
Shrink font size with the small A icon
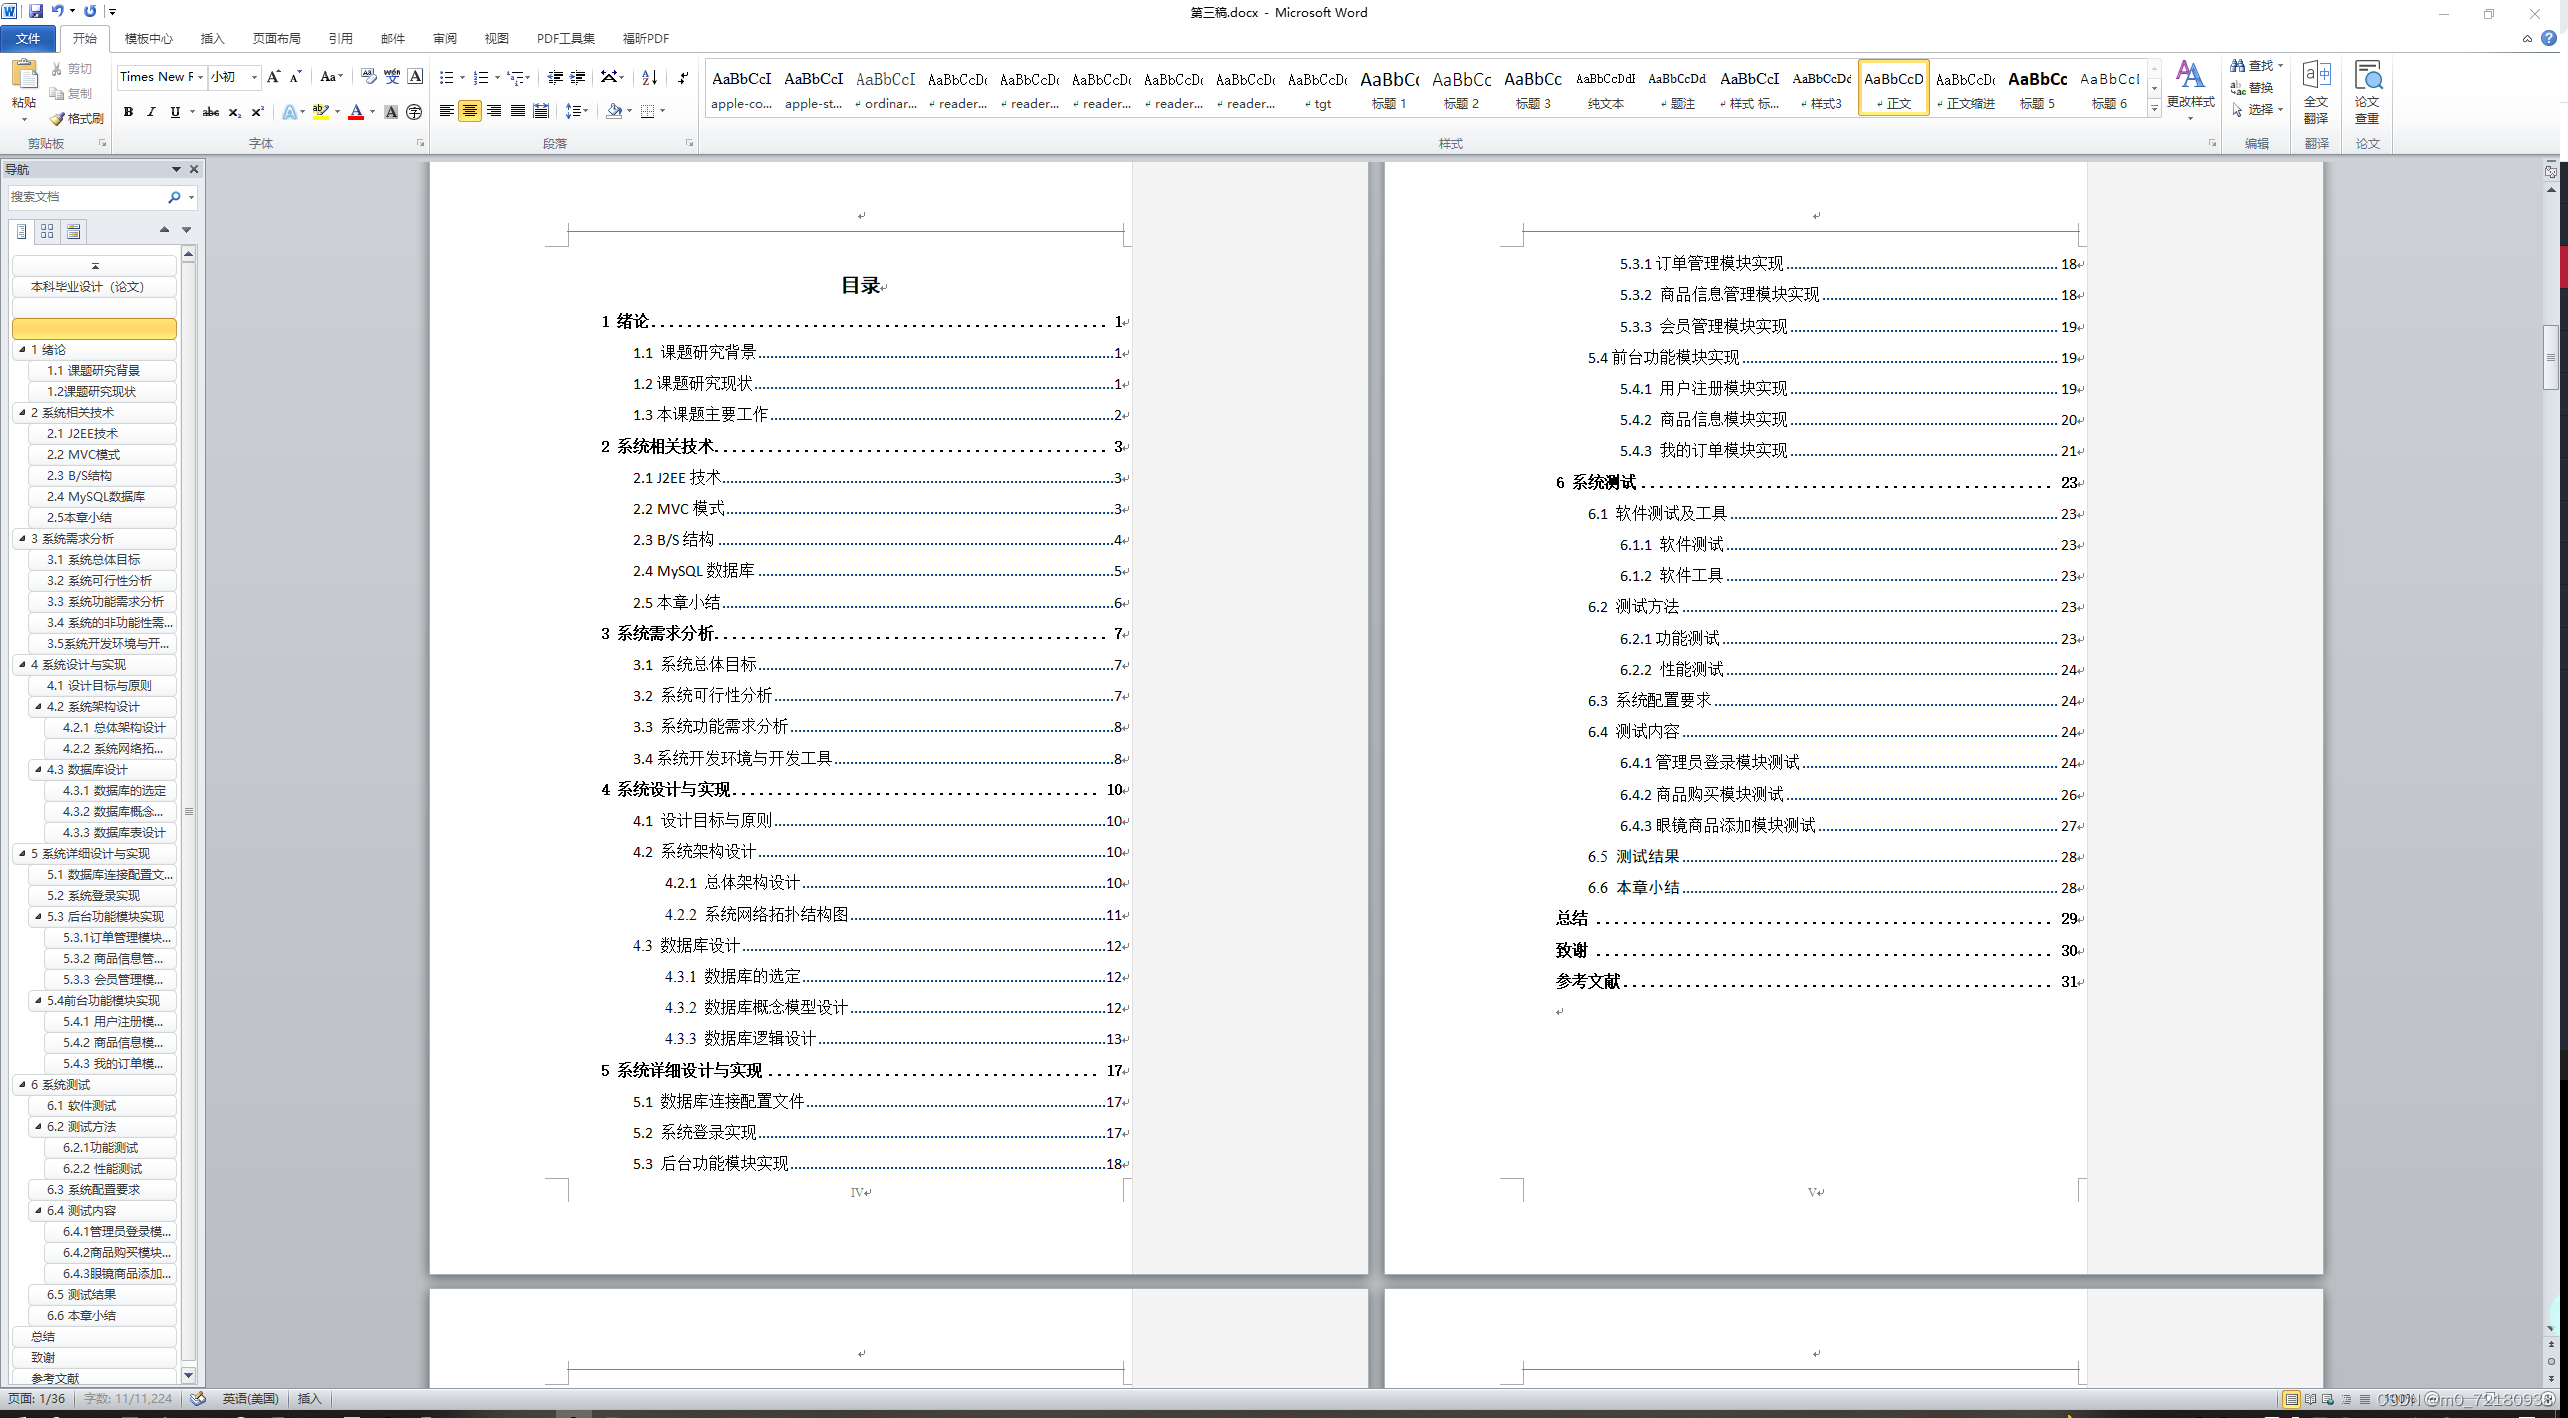[x=295, y=77]
